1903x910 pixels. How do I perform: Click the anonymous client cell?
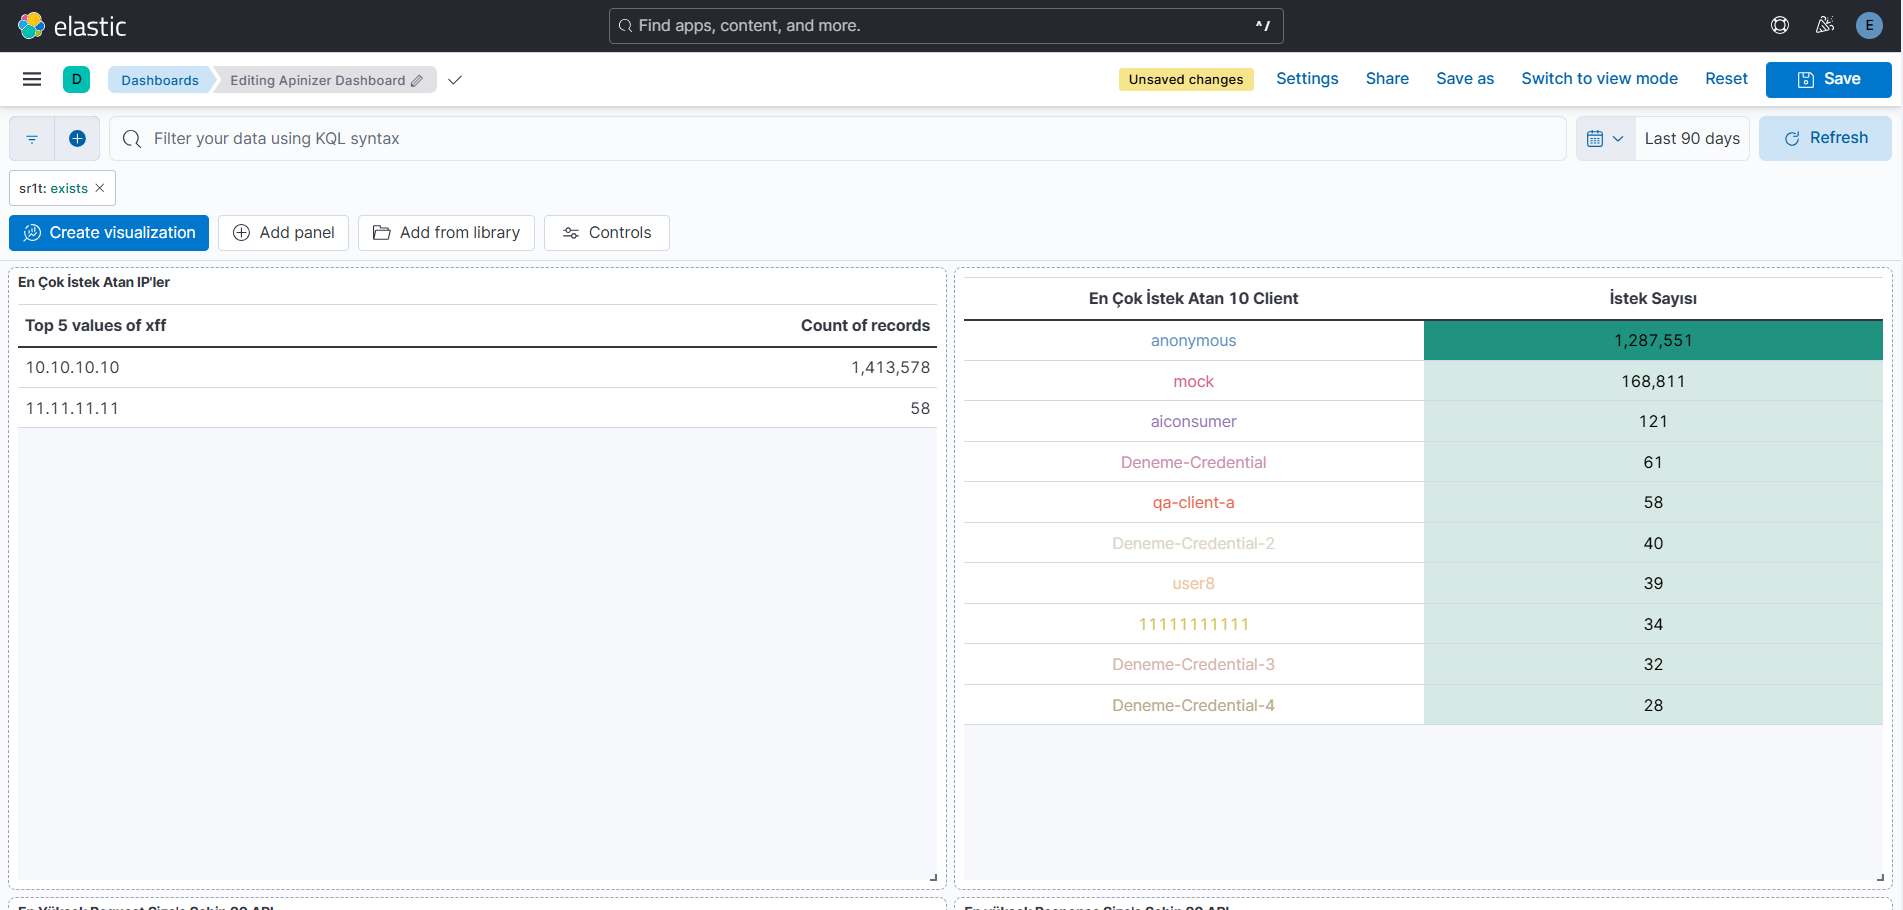click(1193, 341)
